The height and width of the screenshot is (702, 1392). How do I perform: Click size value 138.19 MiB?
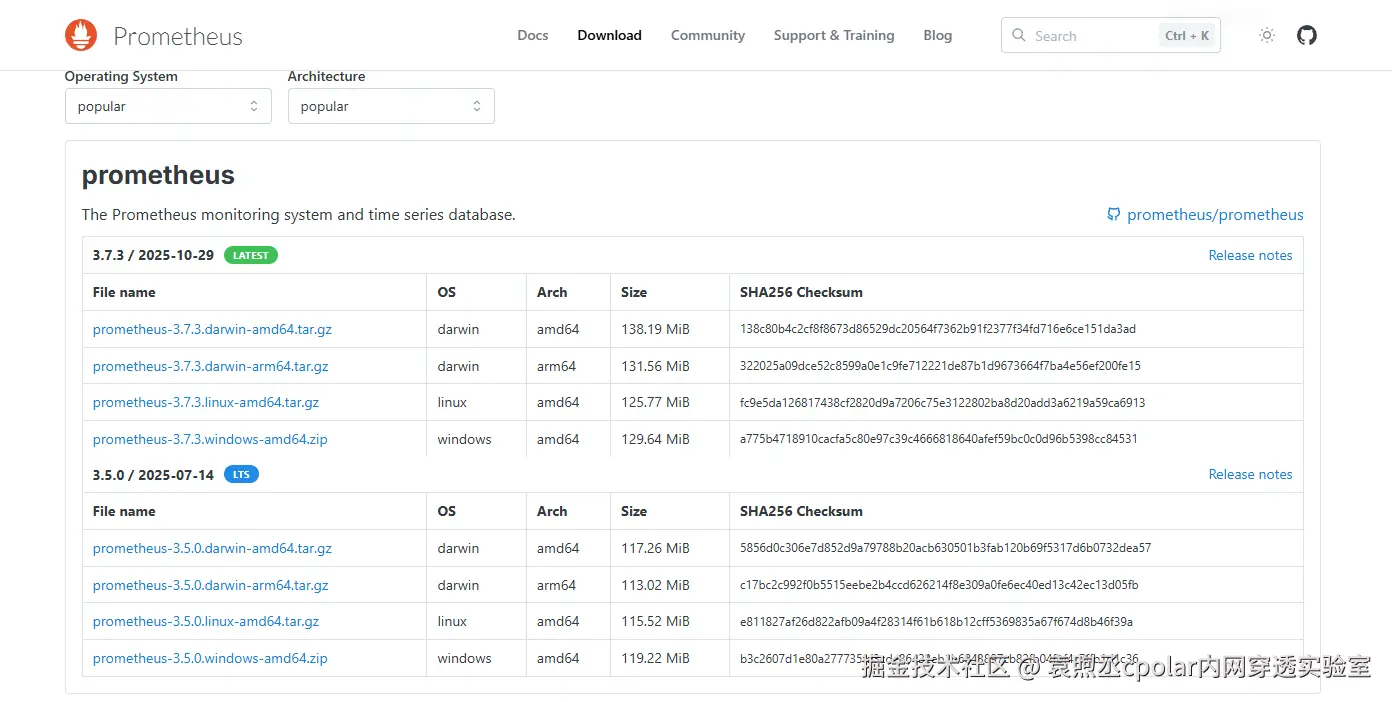(x=655, y=329)
